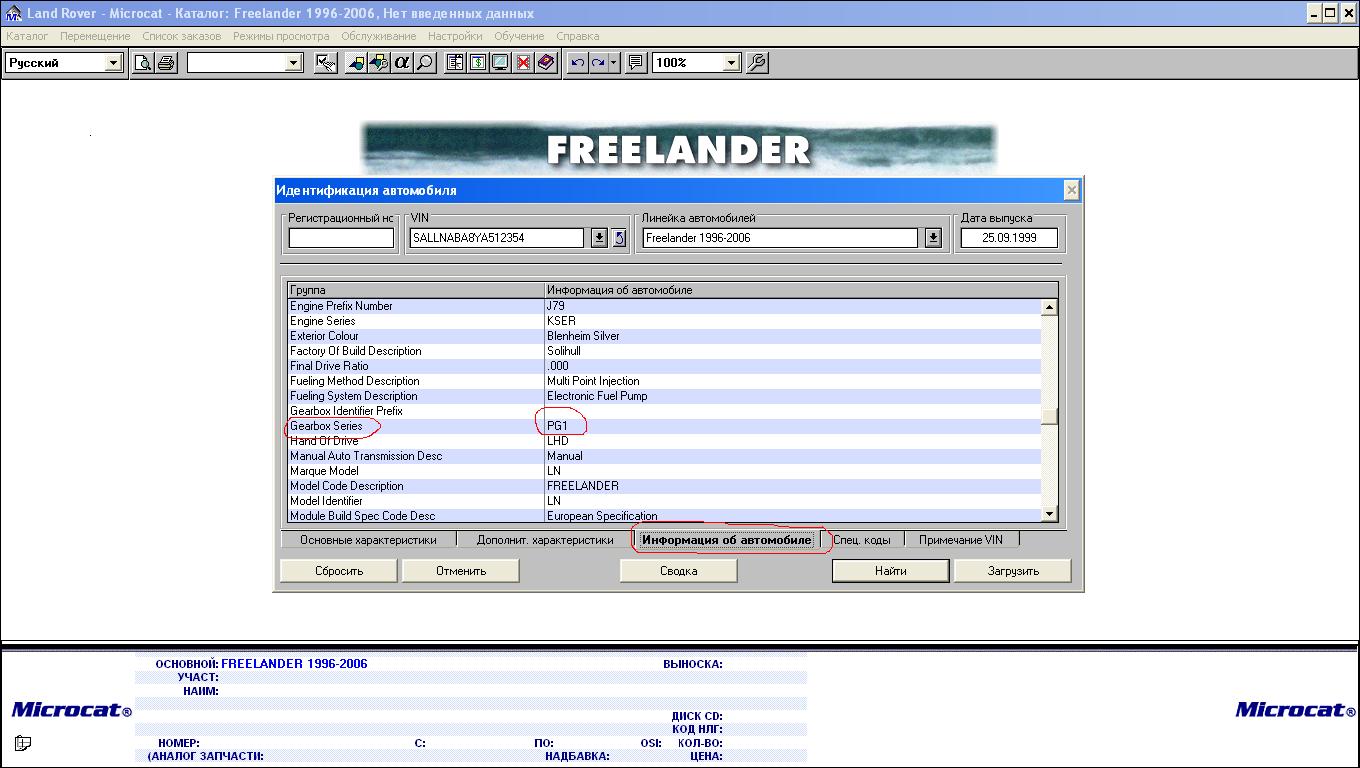Click the red X toolbar icon
The height and width of the screenshot is (768, 1360).
click(x=523, y=63)
